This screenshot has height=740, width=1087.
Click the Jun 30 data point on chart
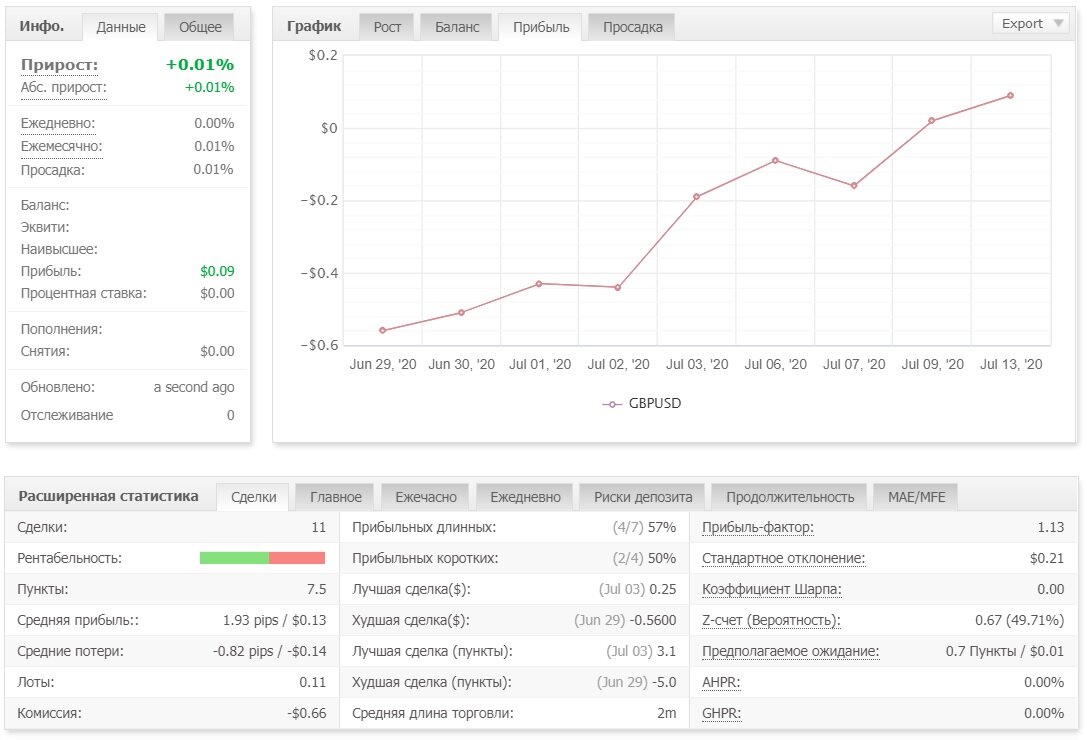click(x=462, y=313)
